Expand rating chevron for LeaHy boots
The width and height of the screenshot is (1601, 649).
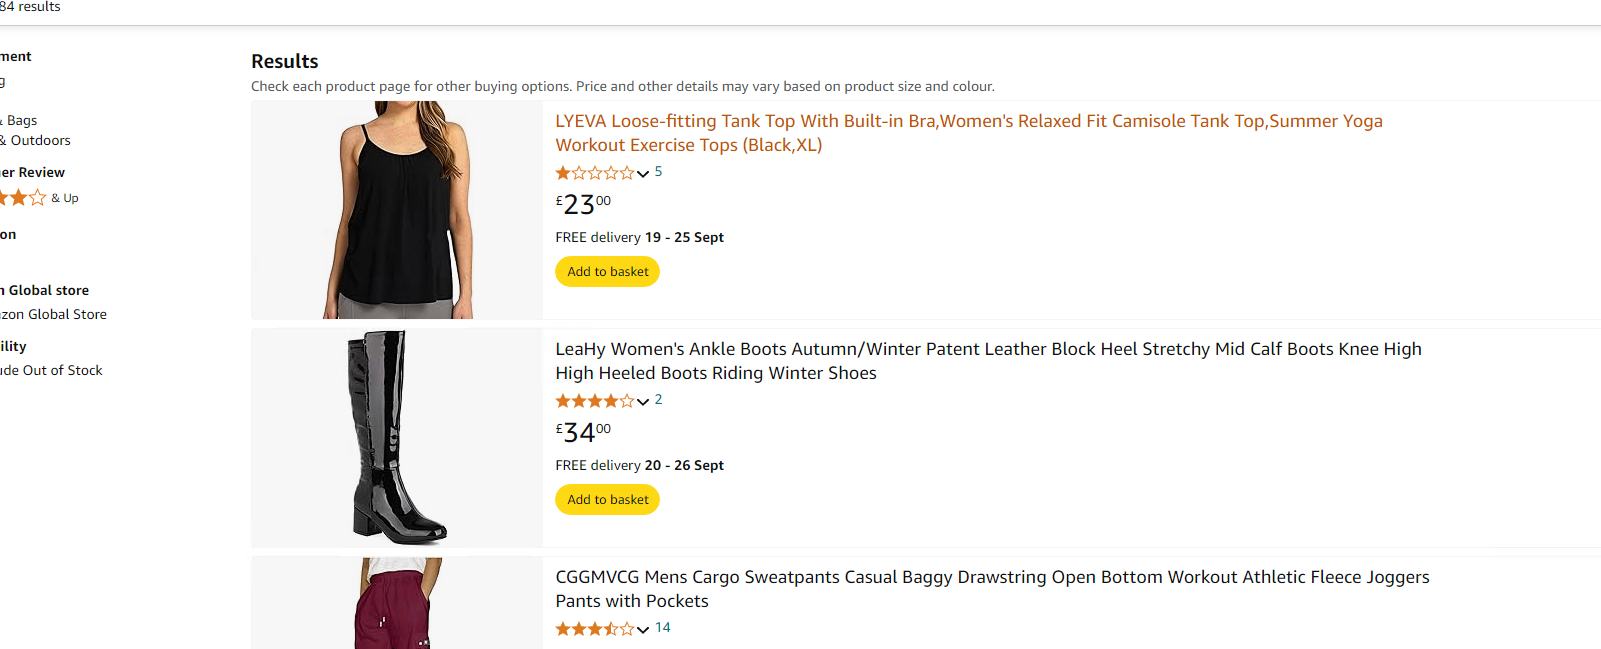pyautogui.click(x=643, y=402)
